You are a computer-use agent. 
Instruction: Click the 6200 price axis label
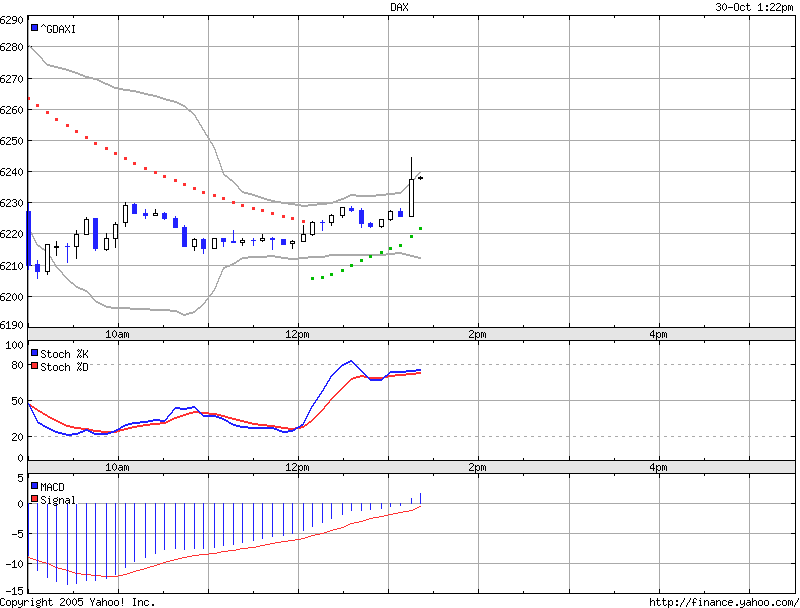pyautogui.click(x=11, y=297)
